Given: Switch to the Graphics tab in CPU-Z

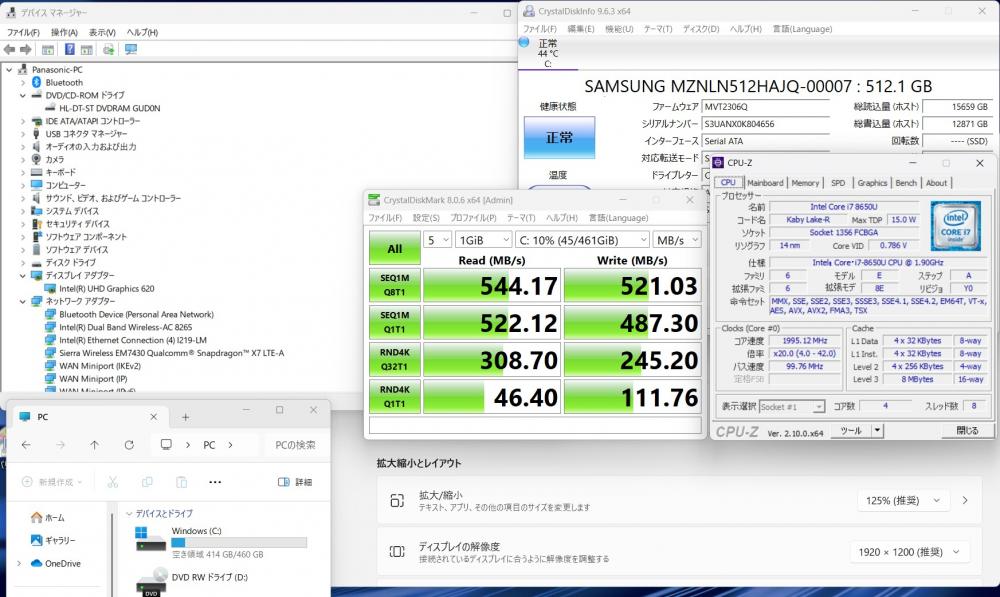Looking at the screenshot, I should point(872,183).
